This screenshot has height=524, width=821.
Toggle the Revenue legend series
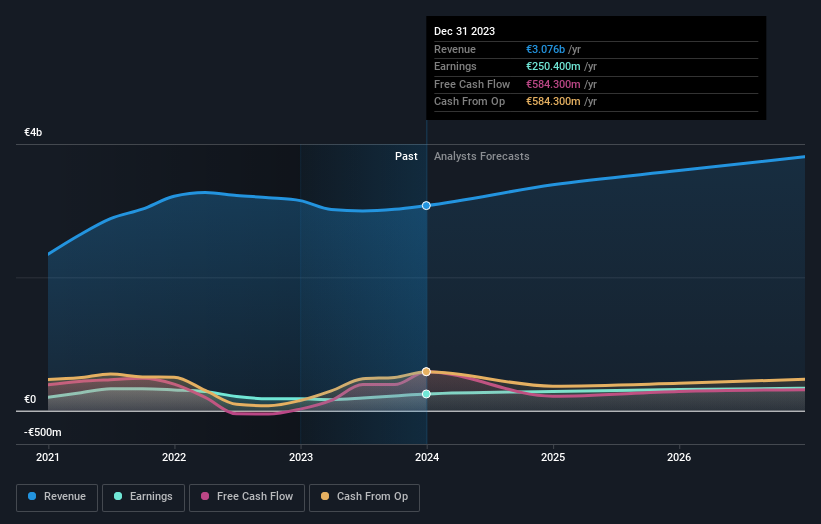57,497
